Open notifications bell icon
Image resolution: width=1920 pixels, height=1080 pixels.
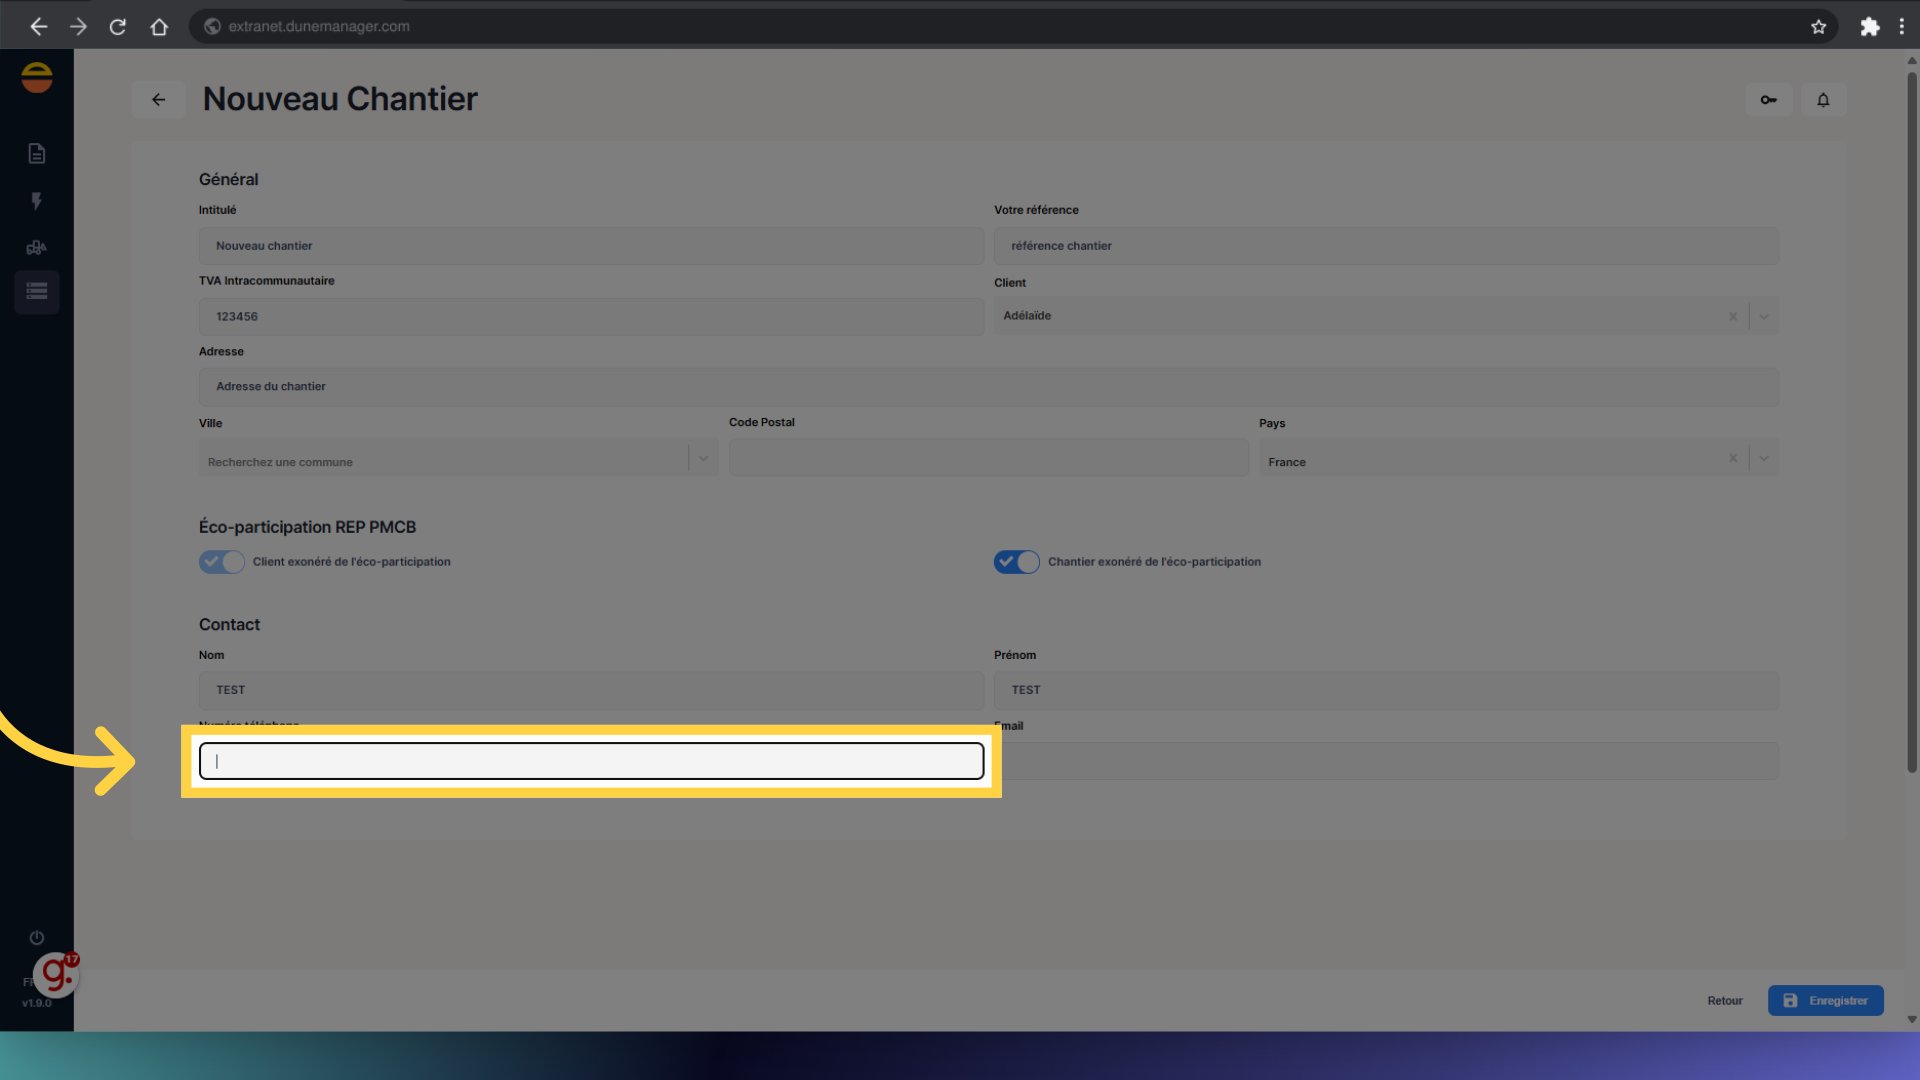pos(1823,100)
